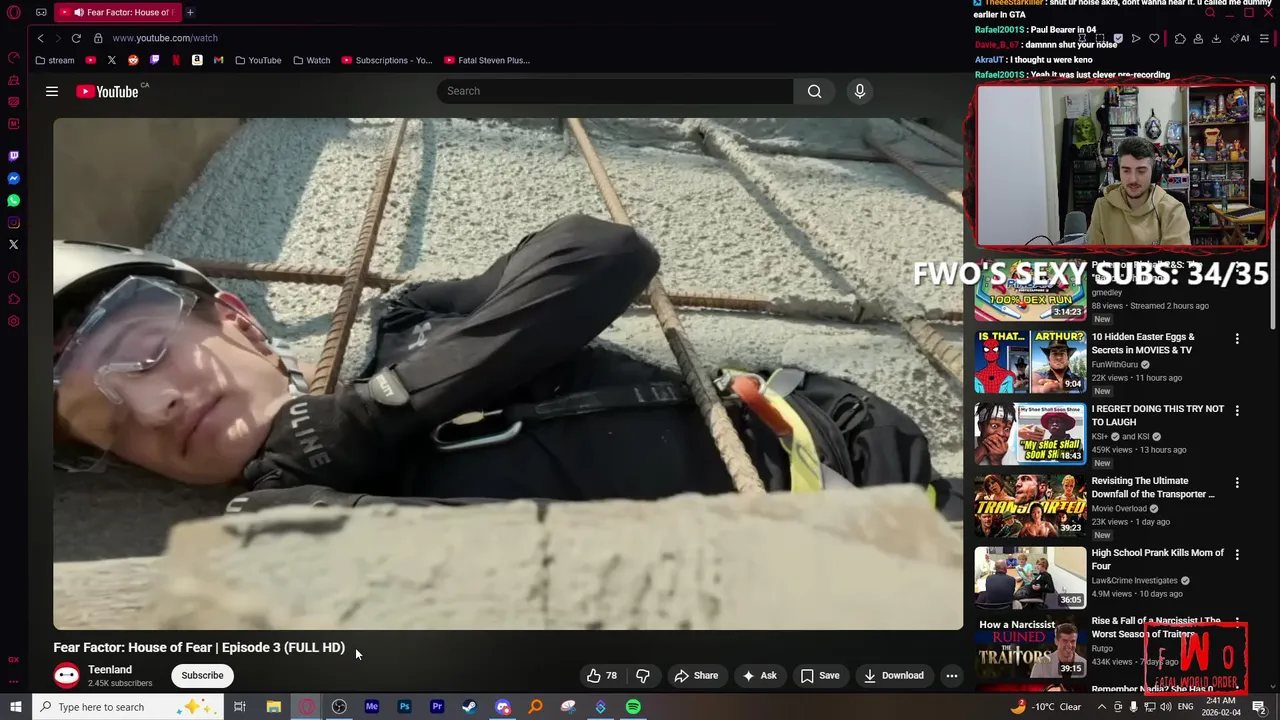Image resolution: width=1280 pixels, height=720 pixels.
Task: Open High School Prank Kills Mom title
Action: click(1158, 559)
